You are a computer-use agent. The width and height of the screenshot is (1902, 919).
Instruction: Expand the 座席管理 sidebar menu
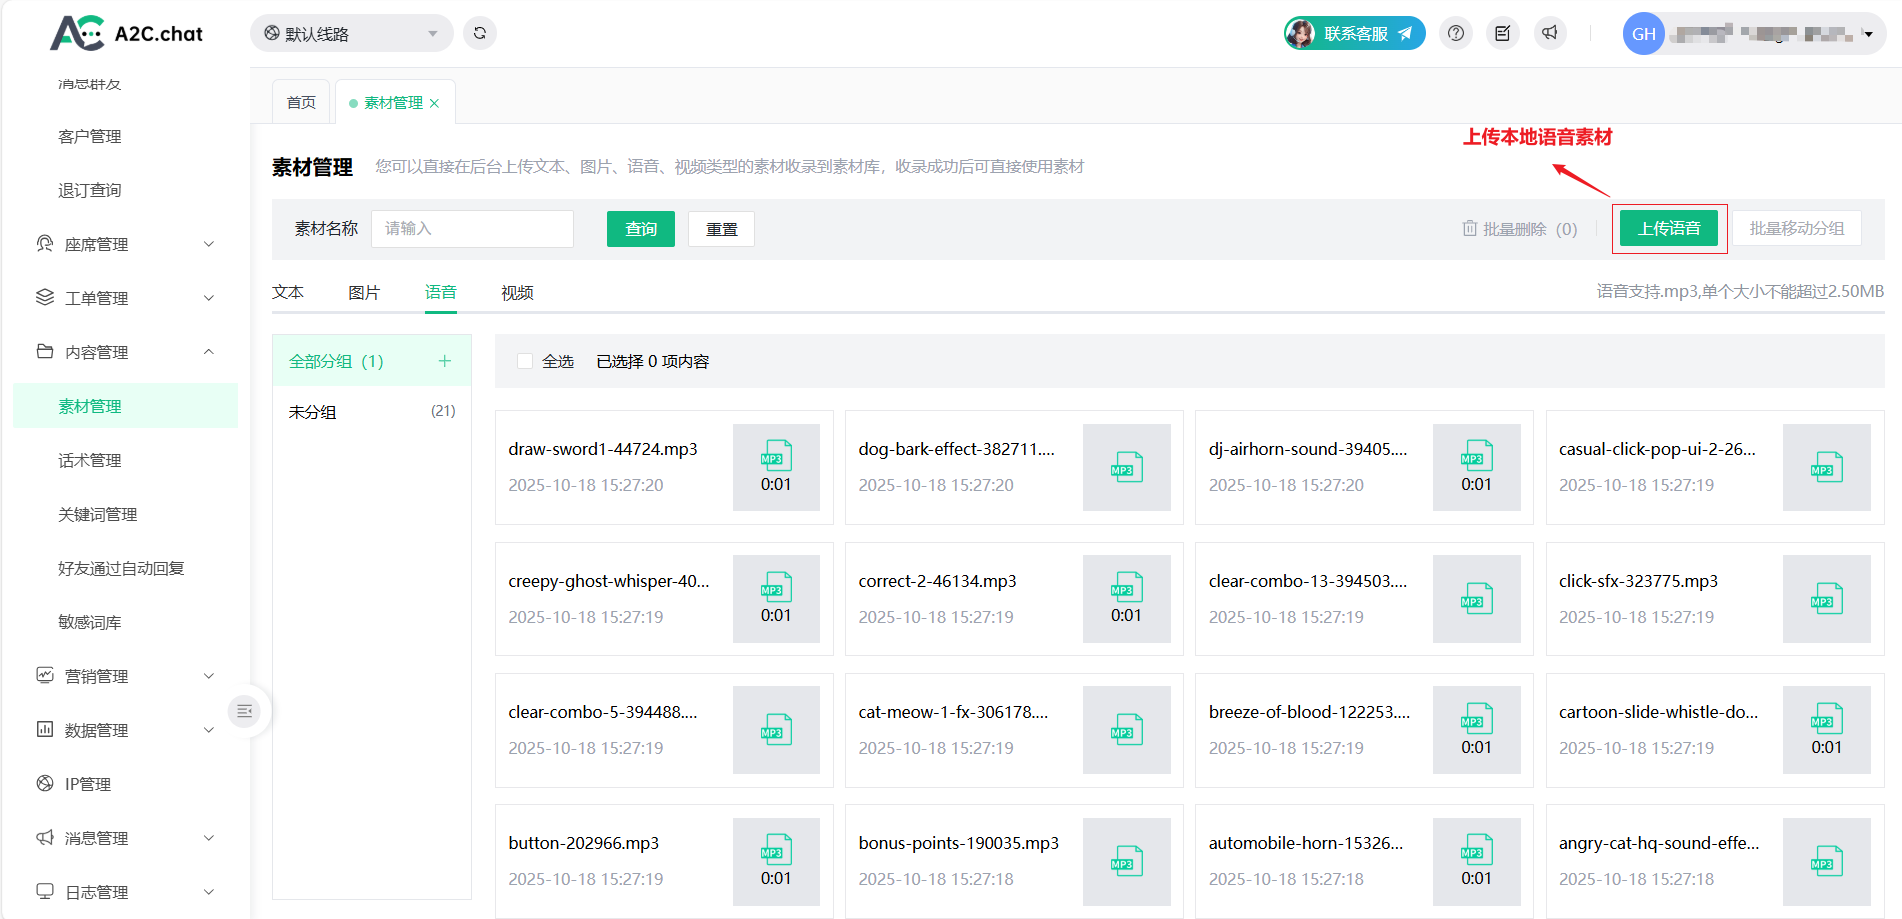click(125, 244)
